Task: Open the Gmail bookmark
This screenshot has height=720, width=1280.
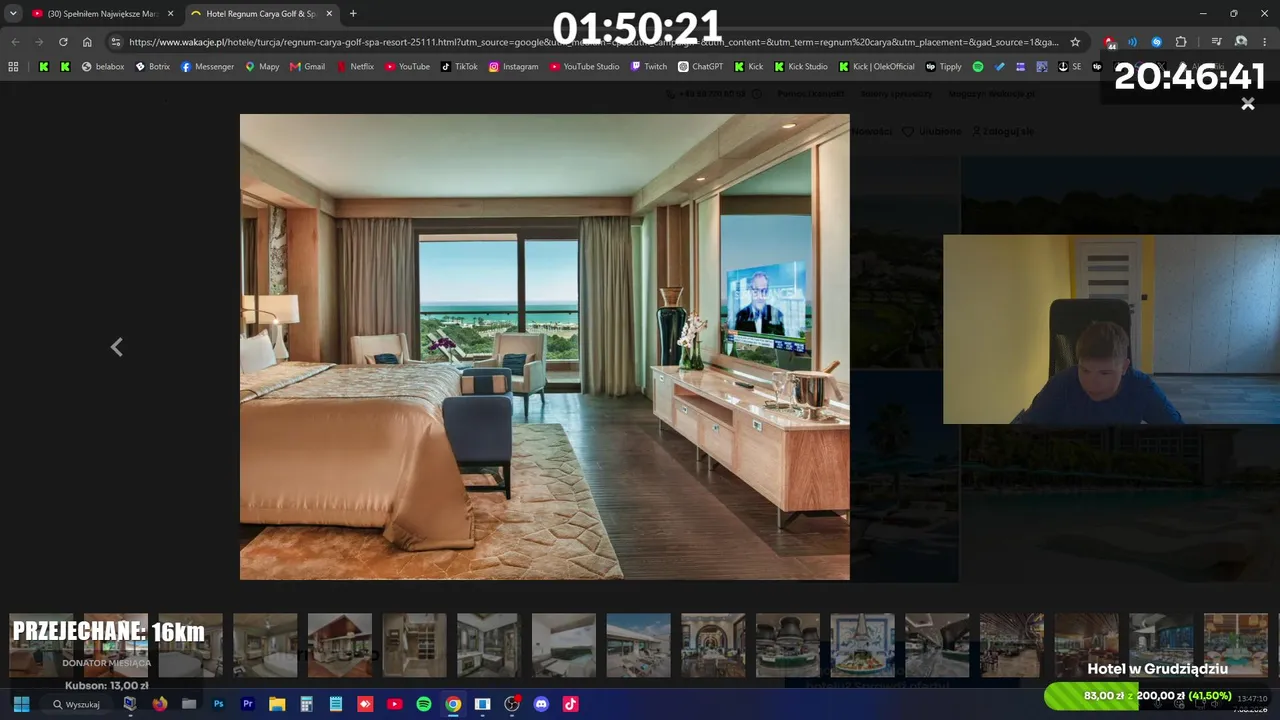Action: (x=308, y=67)
